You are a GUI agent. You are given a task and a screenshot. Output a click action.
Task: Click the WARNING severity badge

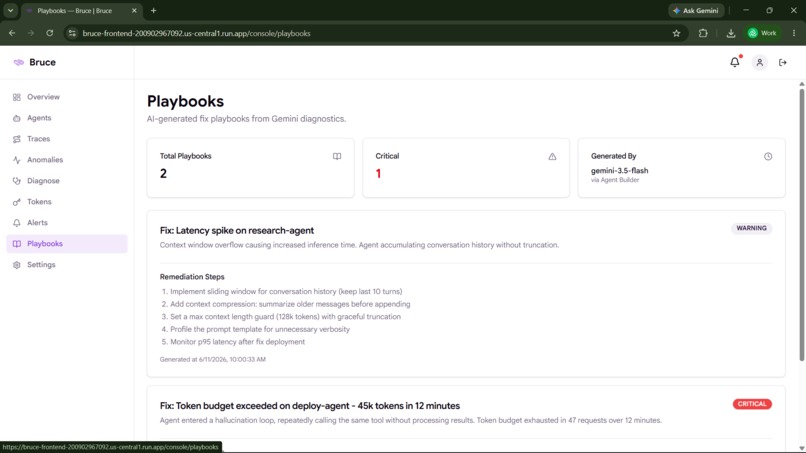click(751, 228)
